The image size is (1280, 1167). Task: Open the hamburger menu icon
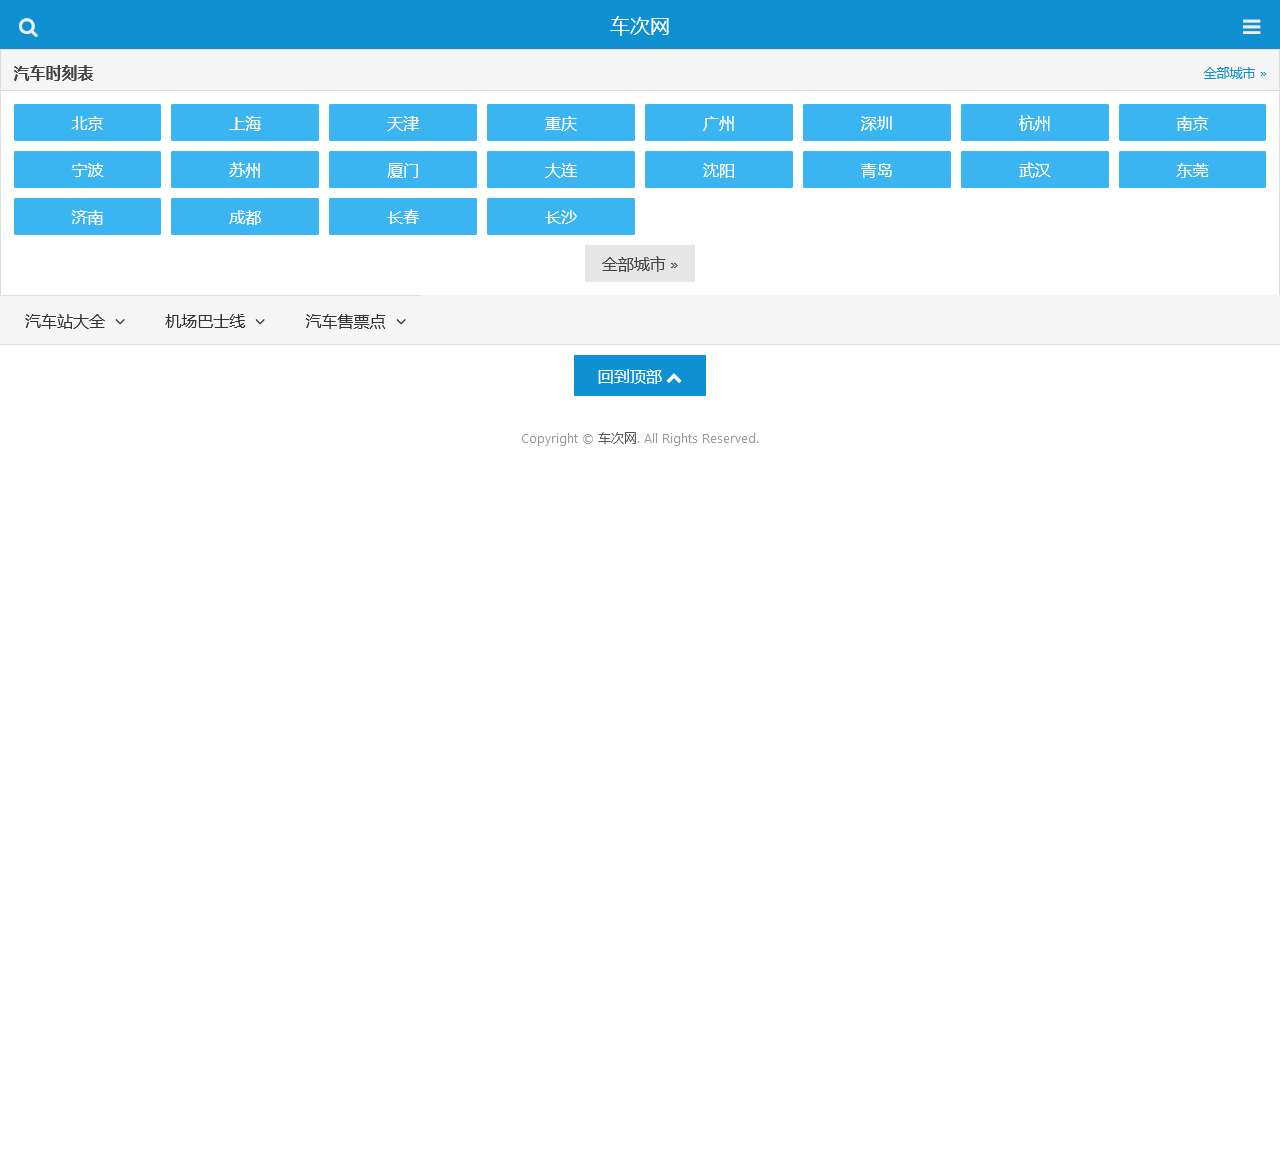(1251, 27)
